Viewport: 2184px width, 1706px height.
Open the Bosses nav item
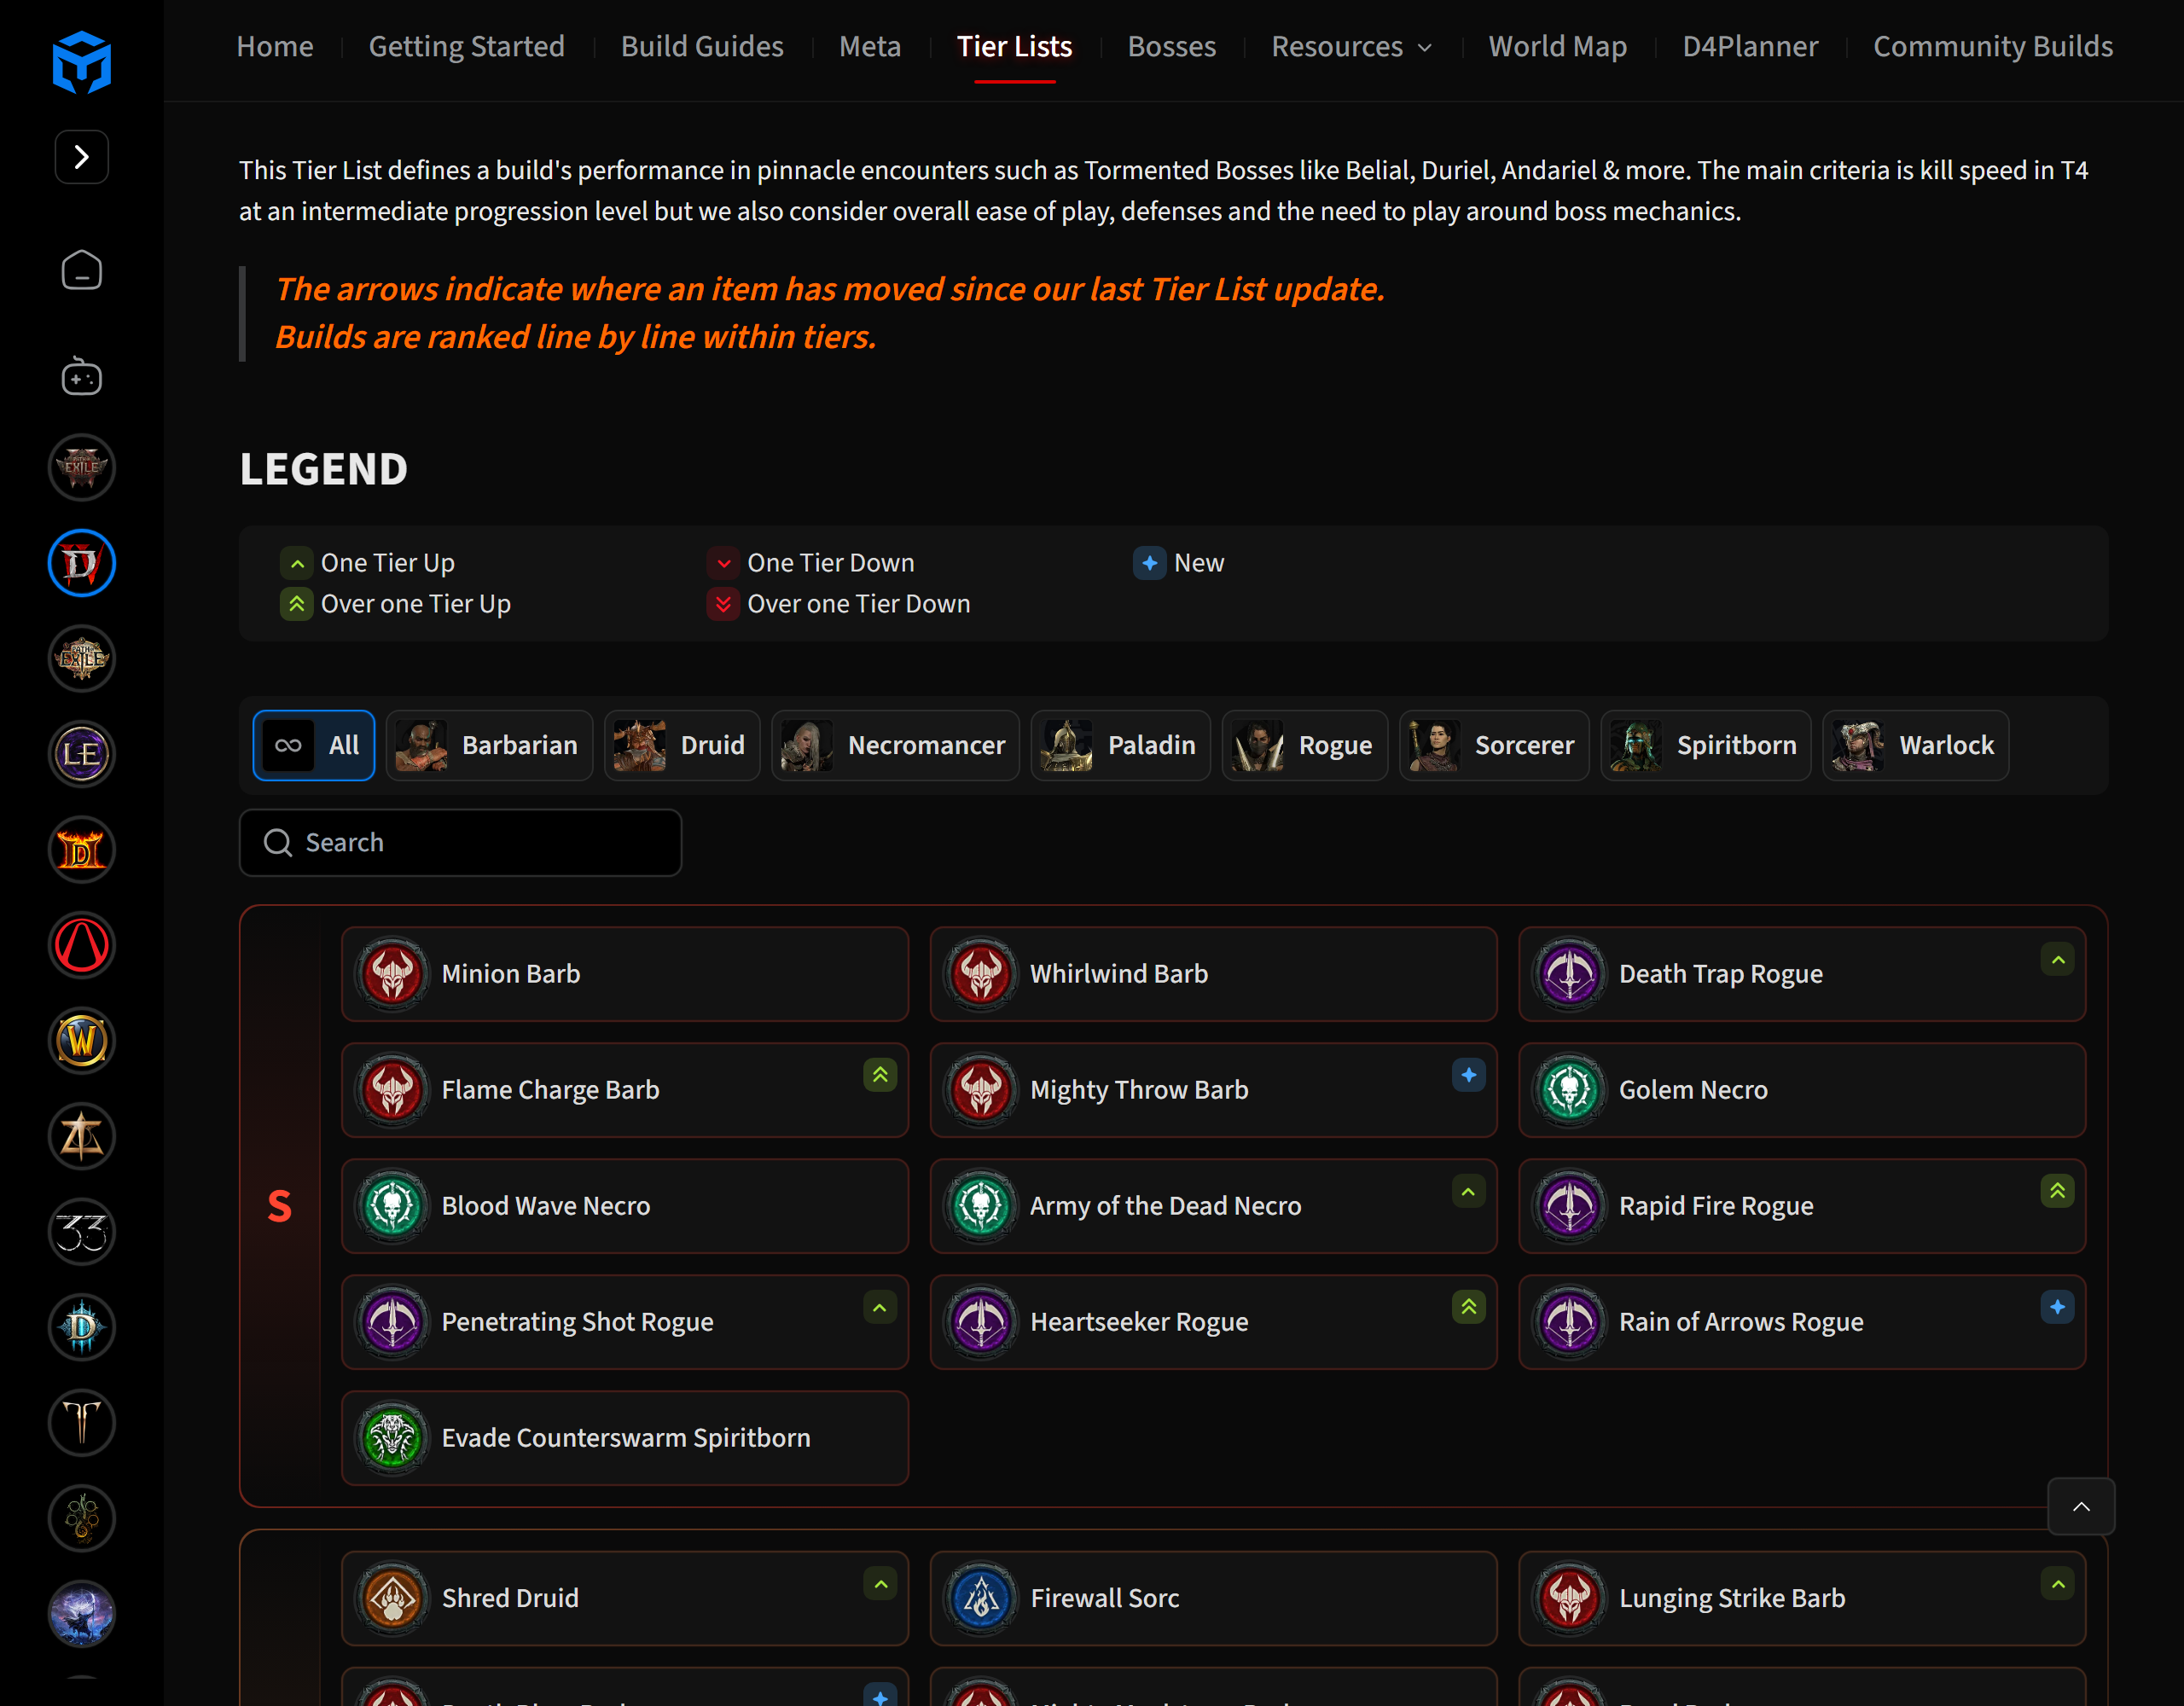[1172, 47]
